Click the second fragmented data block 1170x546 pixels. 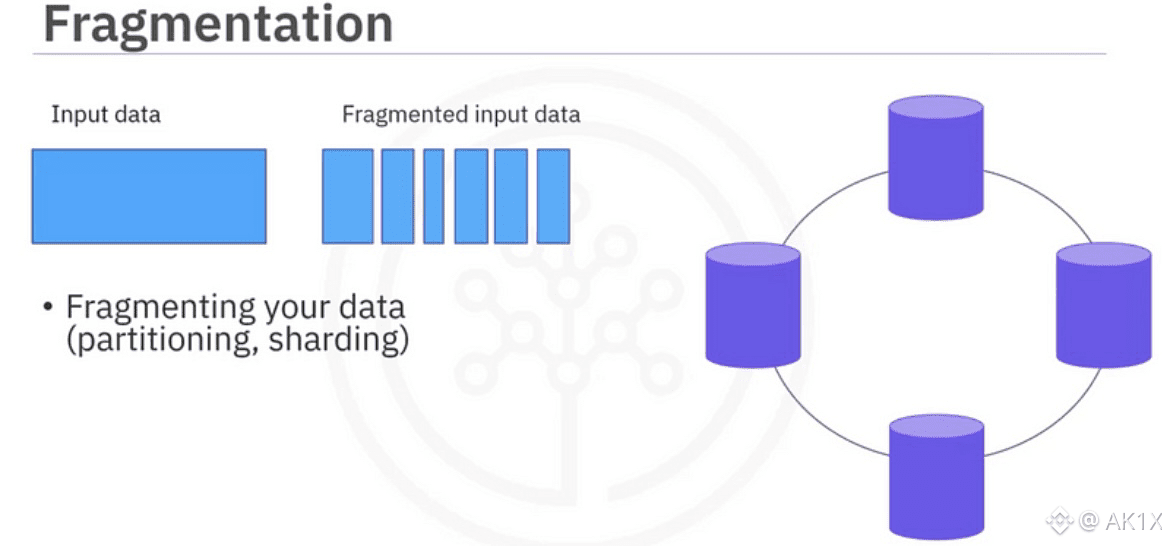(397, 196)
